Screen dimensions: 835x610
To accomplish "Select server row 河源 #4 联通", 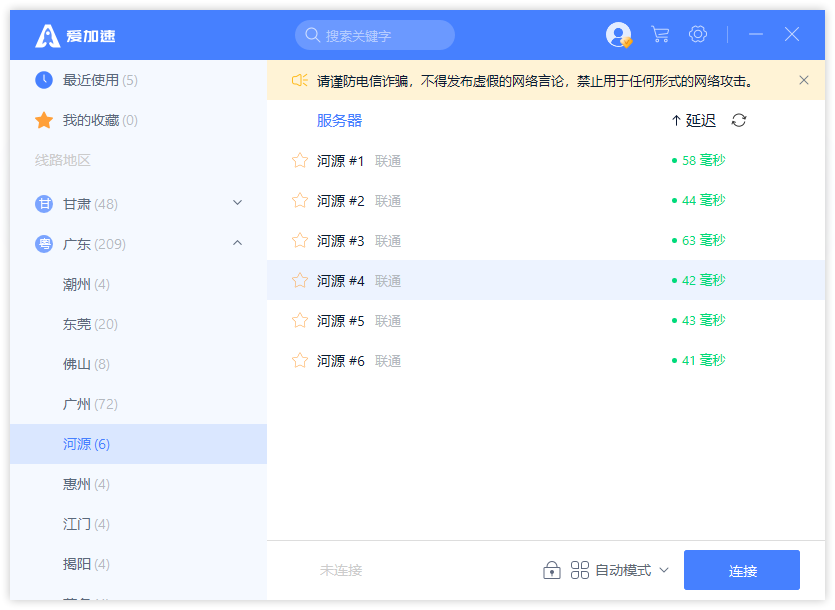I will pyautogui.click(x=546, y=280).
